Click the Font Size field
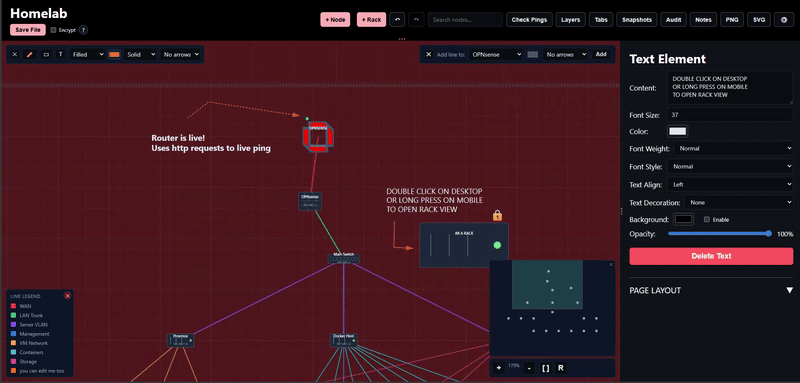The image size is (800, 383). [730, 115]
